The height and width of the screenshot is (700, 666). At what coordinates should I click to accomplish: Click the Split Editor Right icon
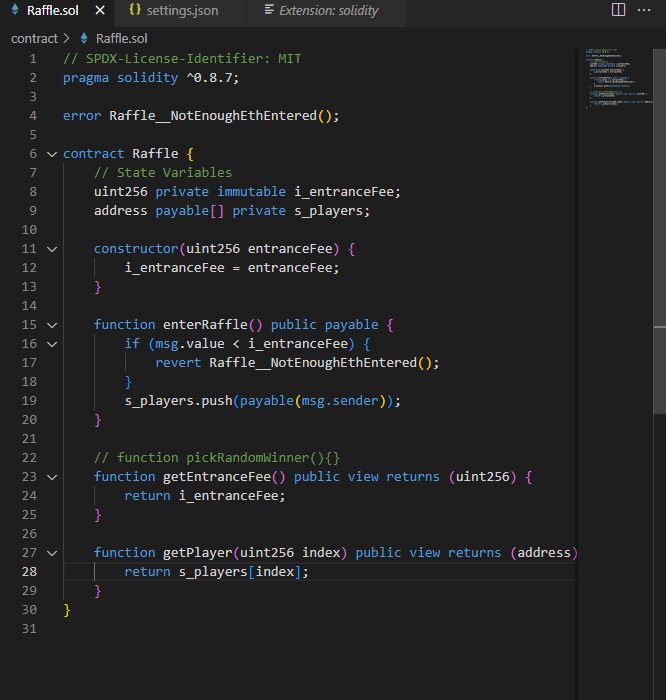(x=618, y=9)
